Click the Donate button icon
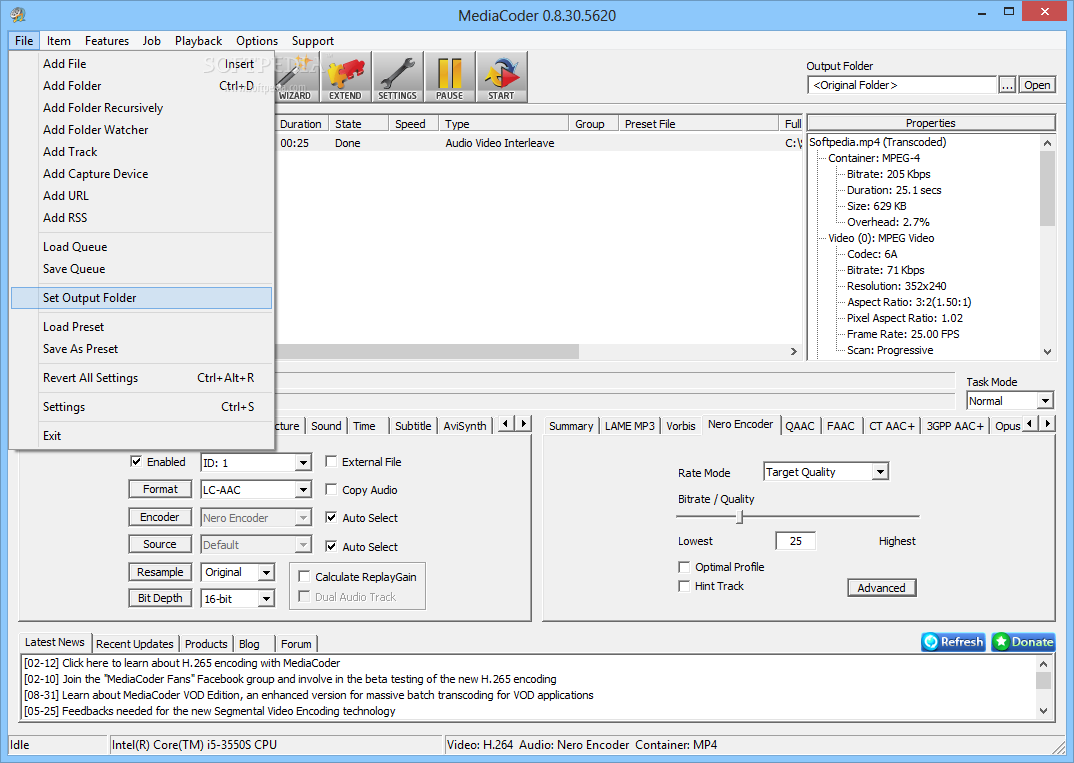This screenshot has width=1074, height=763. click(1023, 642)
